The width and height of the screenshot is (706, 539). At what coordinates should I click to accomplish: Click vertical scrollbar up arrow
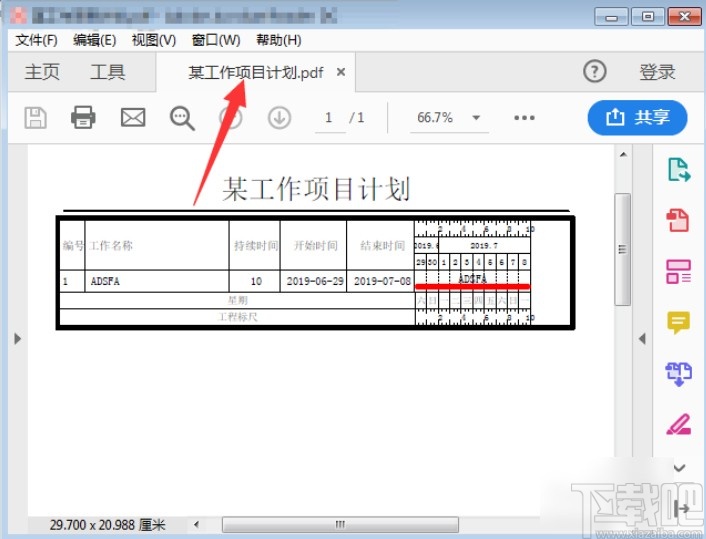623,154
